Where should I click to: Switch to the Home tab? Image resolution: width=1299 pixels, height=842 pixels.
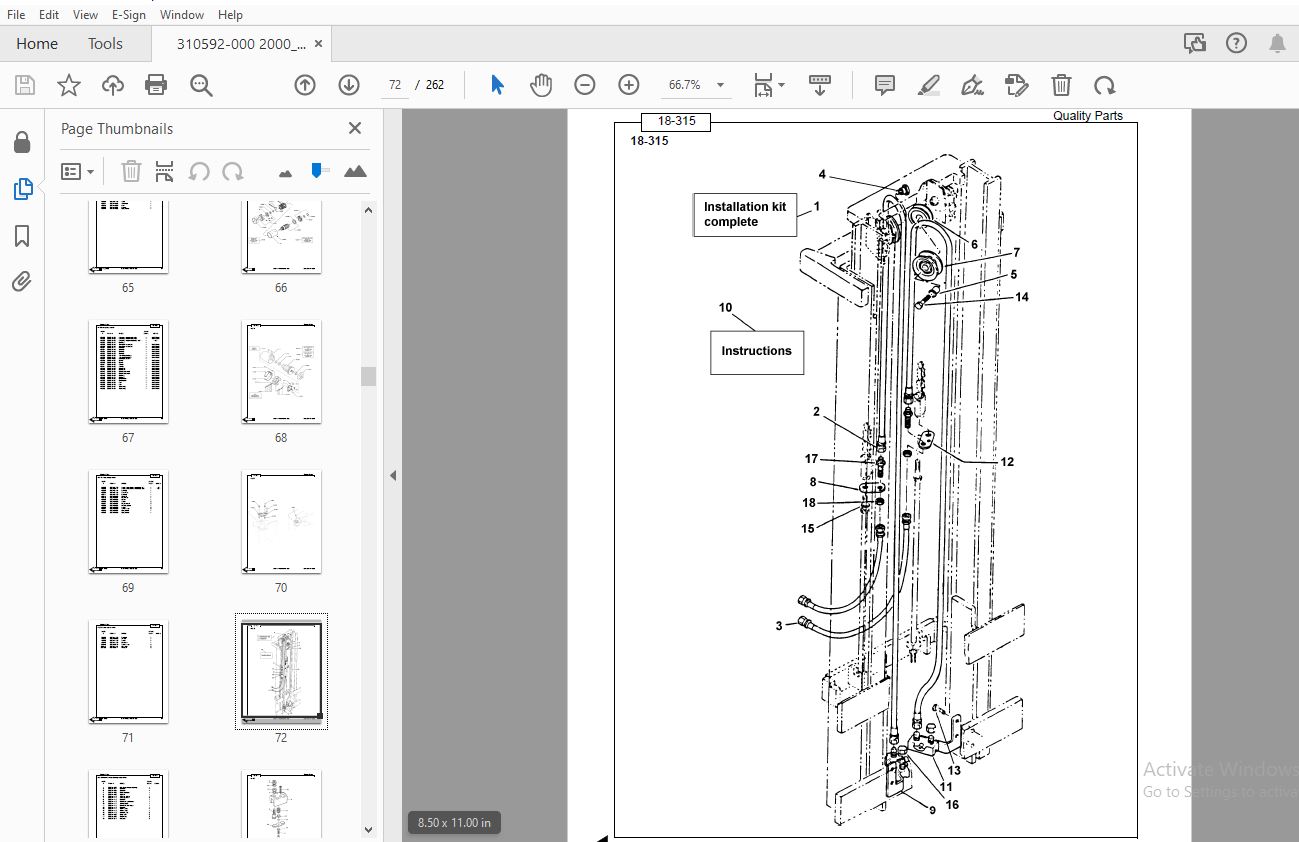[x=37, y=43]
